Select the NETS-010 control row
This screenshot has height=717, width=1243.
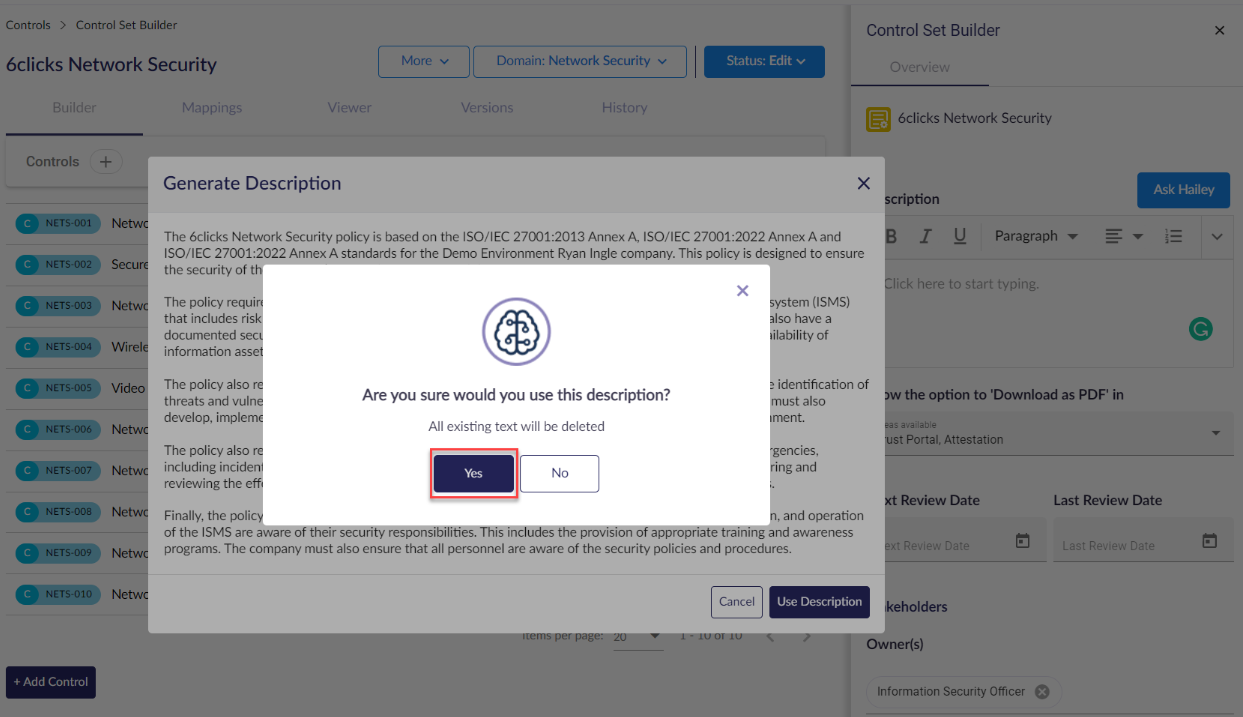pos(78,594)
